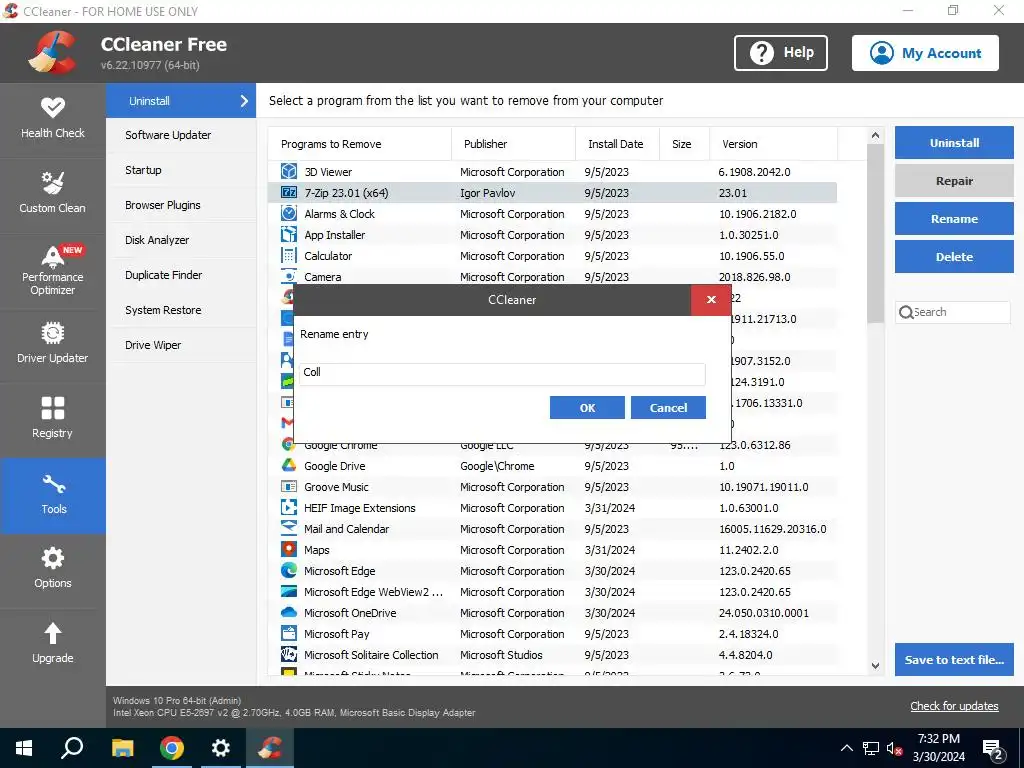
Task: Open the Driver Updater section
Action: pos(52,344)
